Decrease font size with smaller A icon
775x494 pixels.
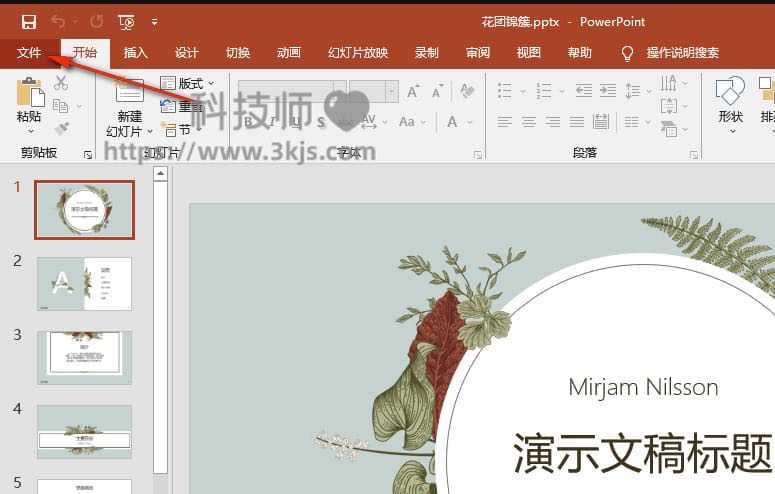(x=437, y=91)
